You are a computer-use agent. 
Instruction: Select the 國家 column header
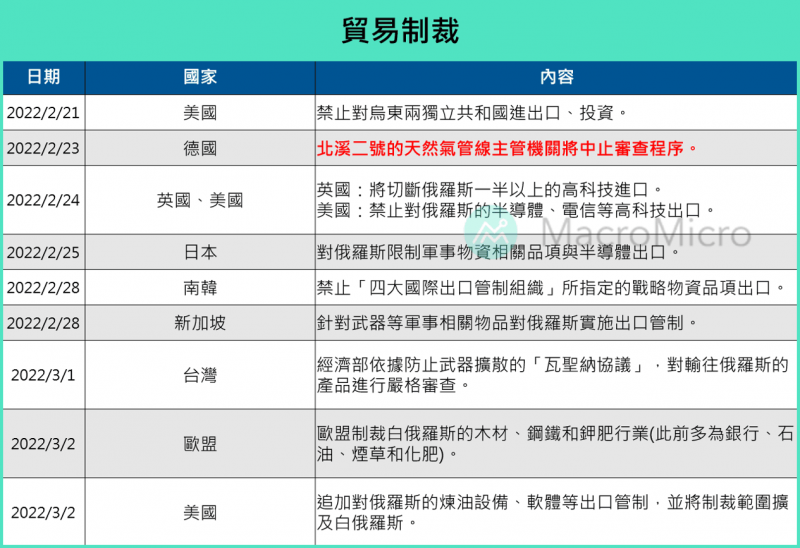(200, 77)
